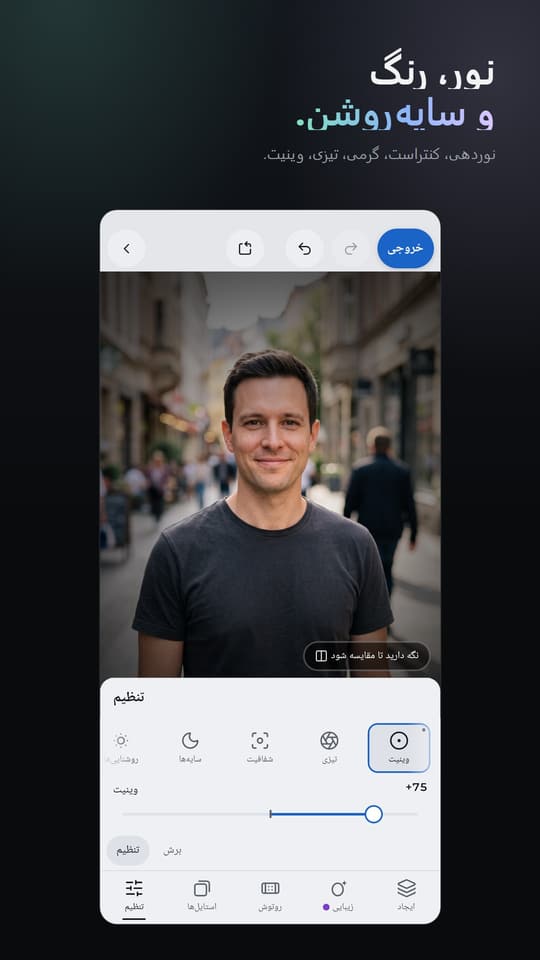
Task: Open the روتوش retouch tab
Action: click(270, 896)
